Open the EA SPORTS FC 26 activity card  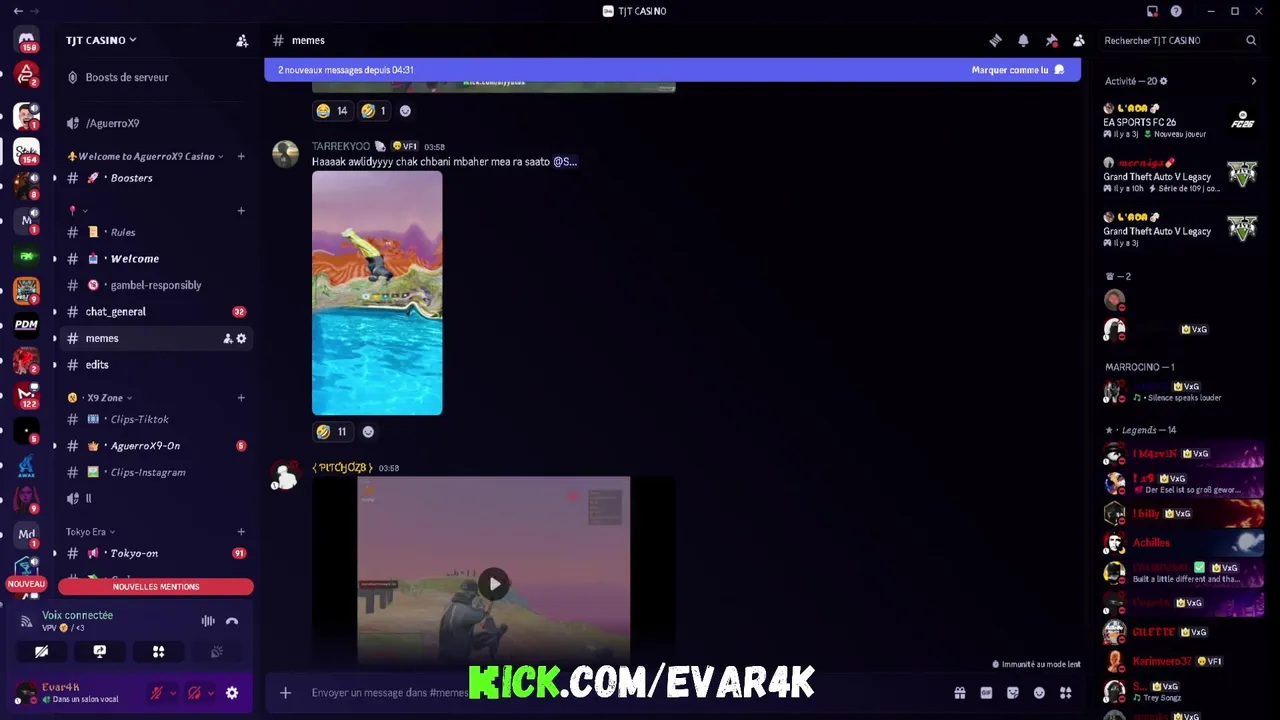point(1180,120)
